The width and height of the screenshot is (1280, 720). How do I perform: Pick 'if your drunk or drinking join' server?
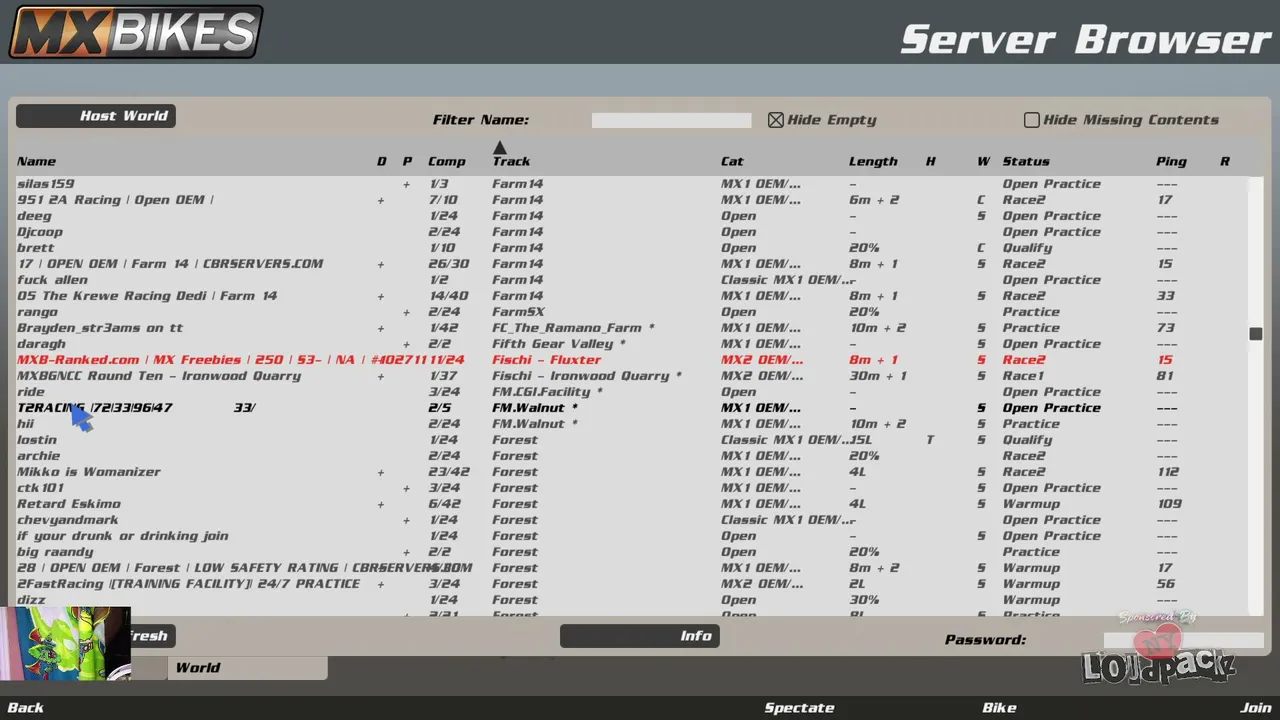coord(633,536)
